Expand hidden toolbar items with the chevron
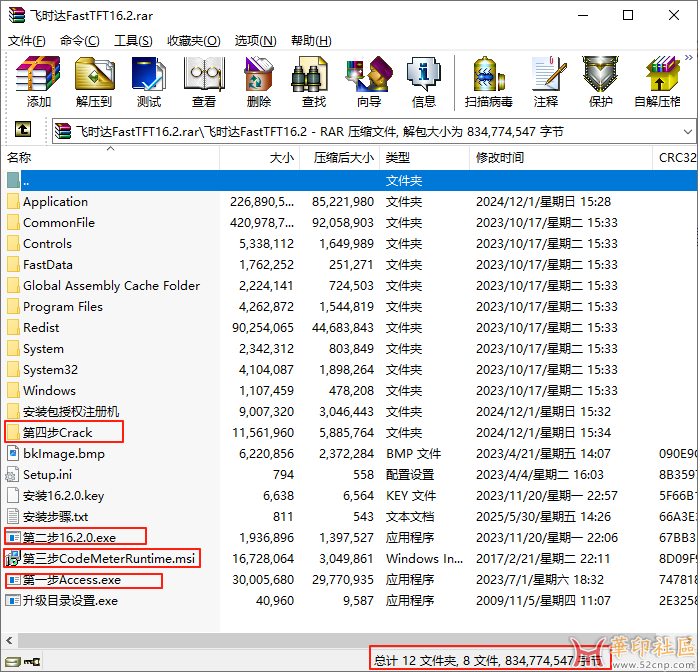The image size is (698, 672). pos(689,57)
